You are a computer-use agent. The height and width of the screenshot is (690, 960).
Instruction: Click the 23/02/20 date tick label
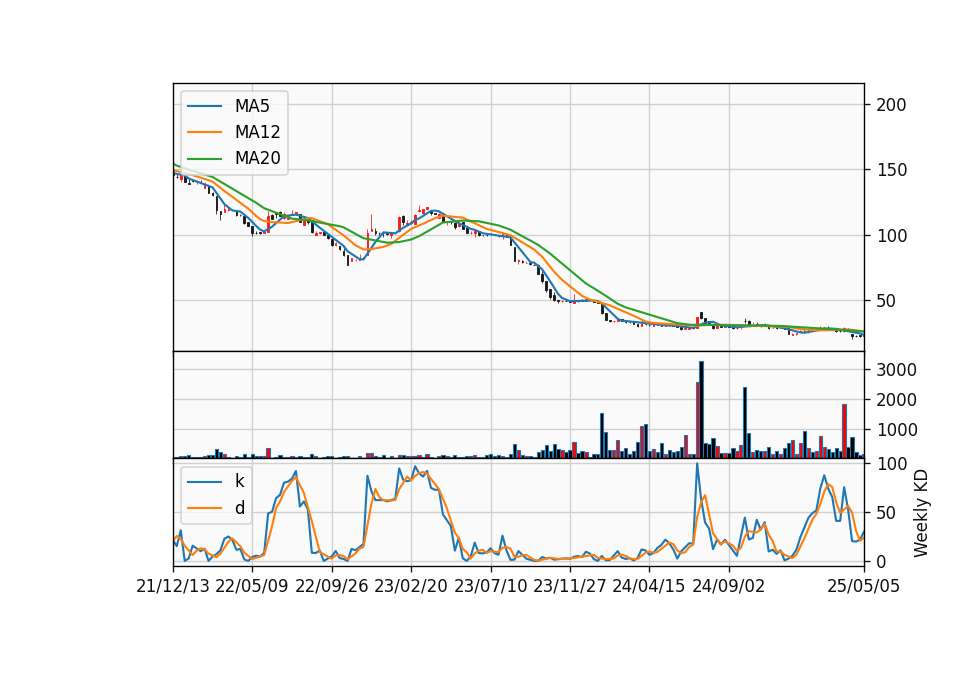(x=411, y=587)
